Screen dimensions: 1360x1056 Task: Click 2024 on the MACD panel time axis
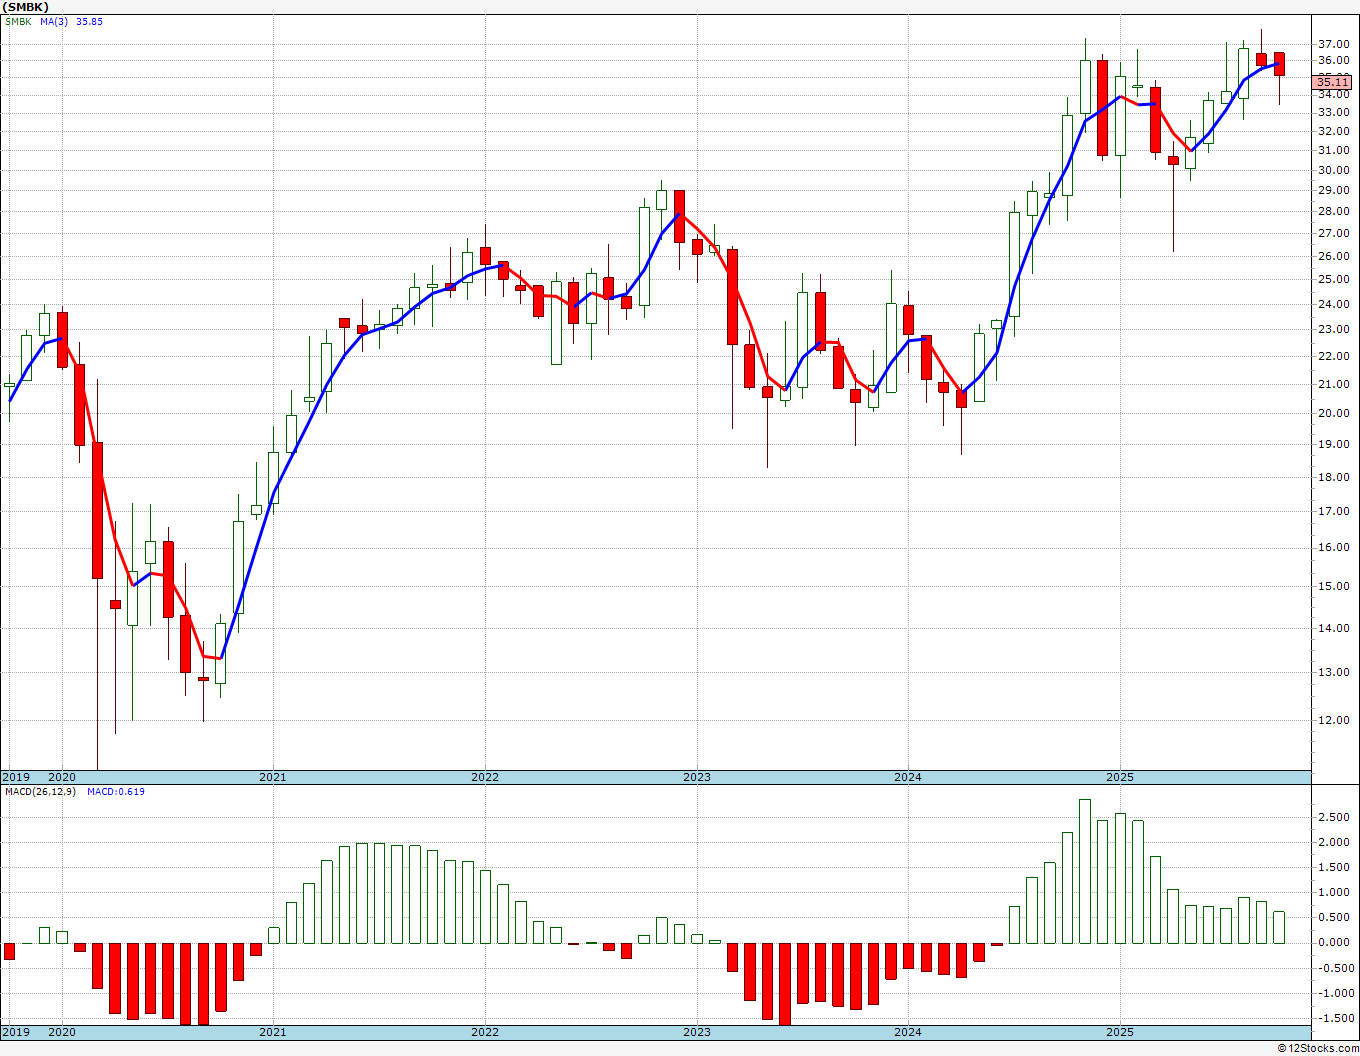pos(908,1033)
